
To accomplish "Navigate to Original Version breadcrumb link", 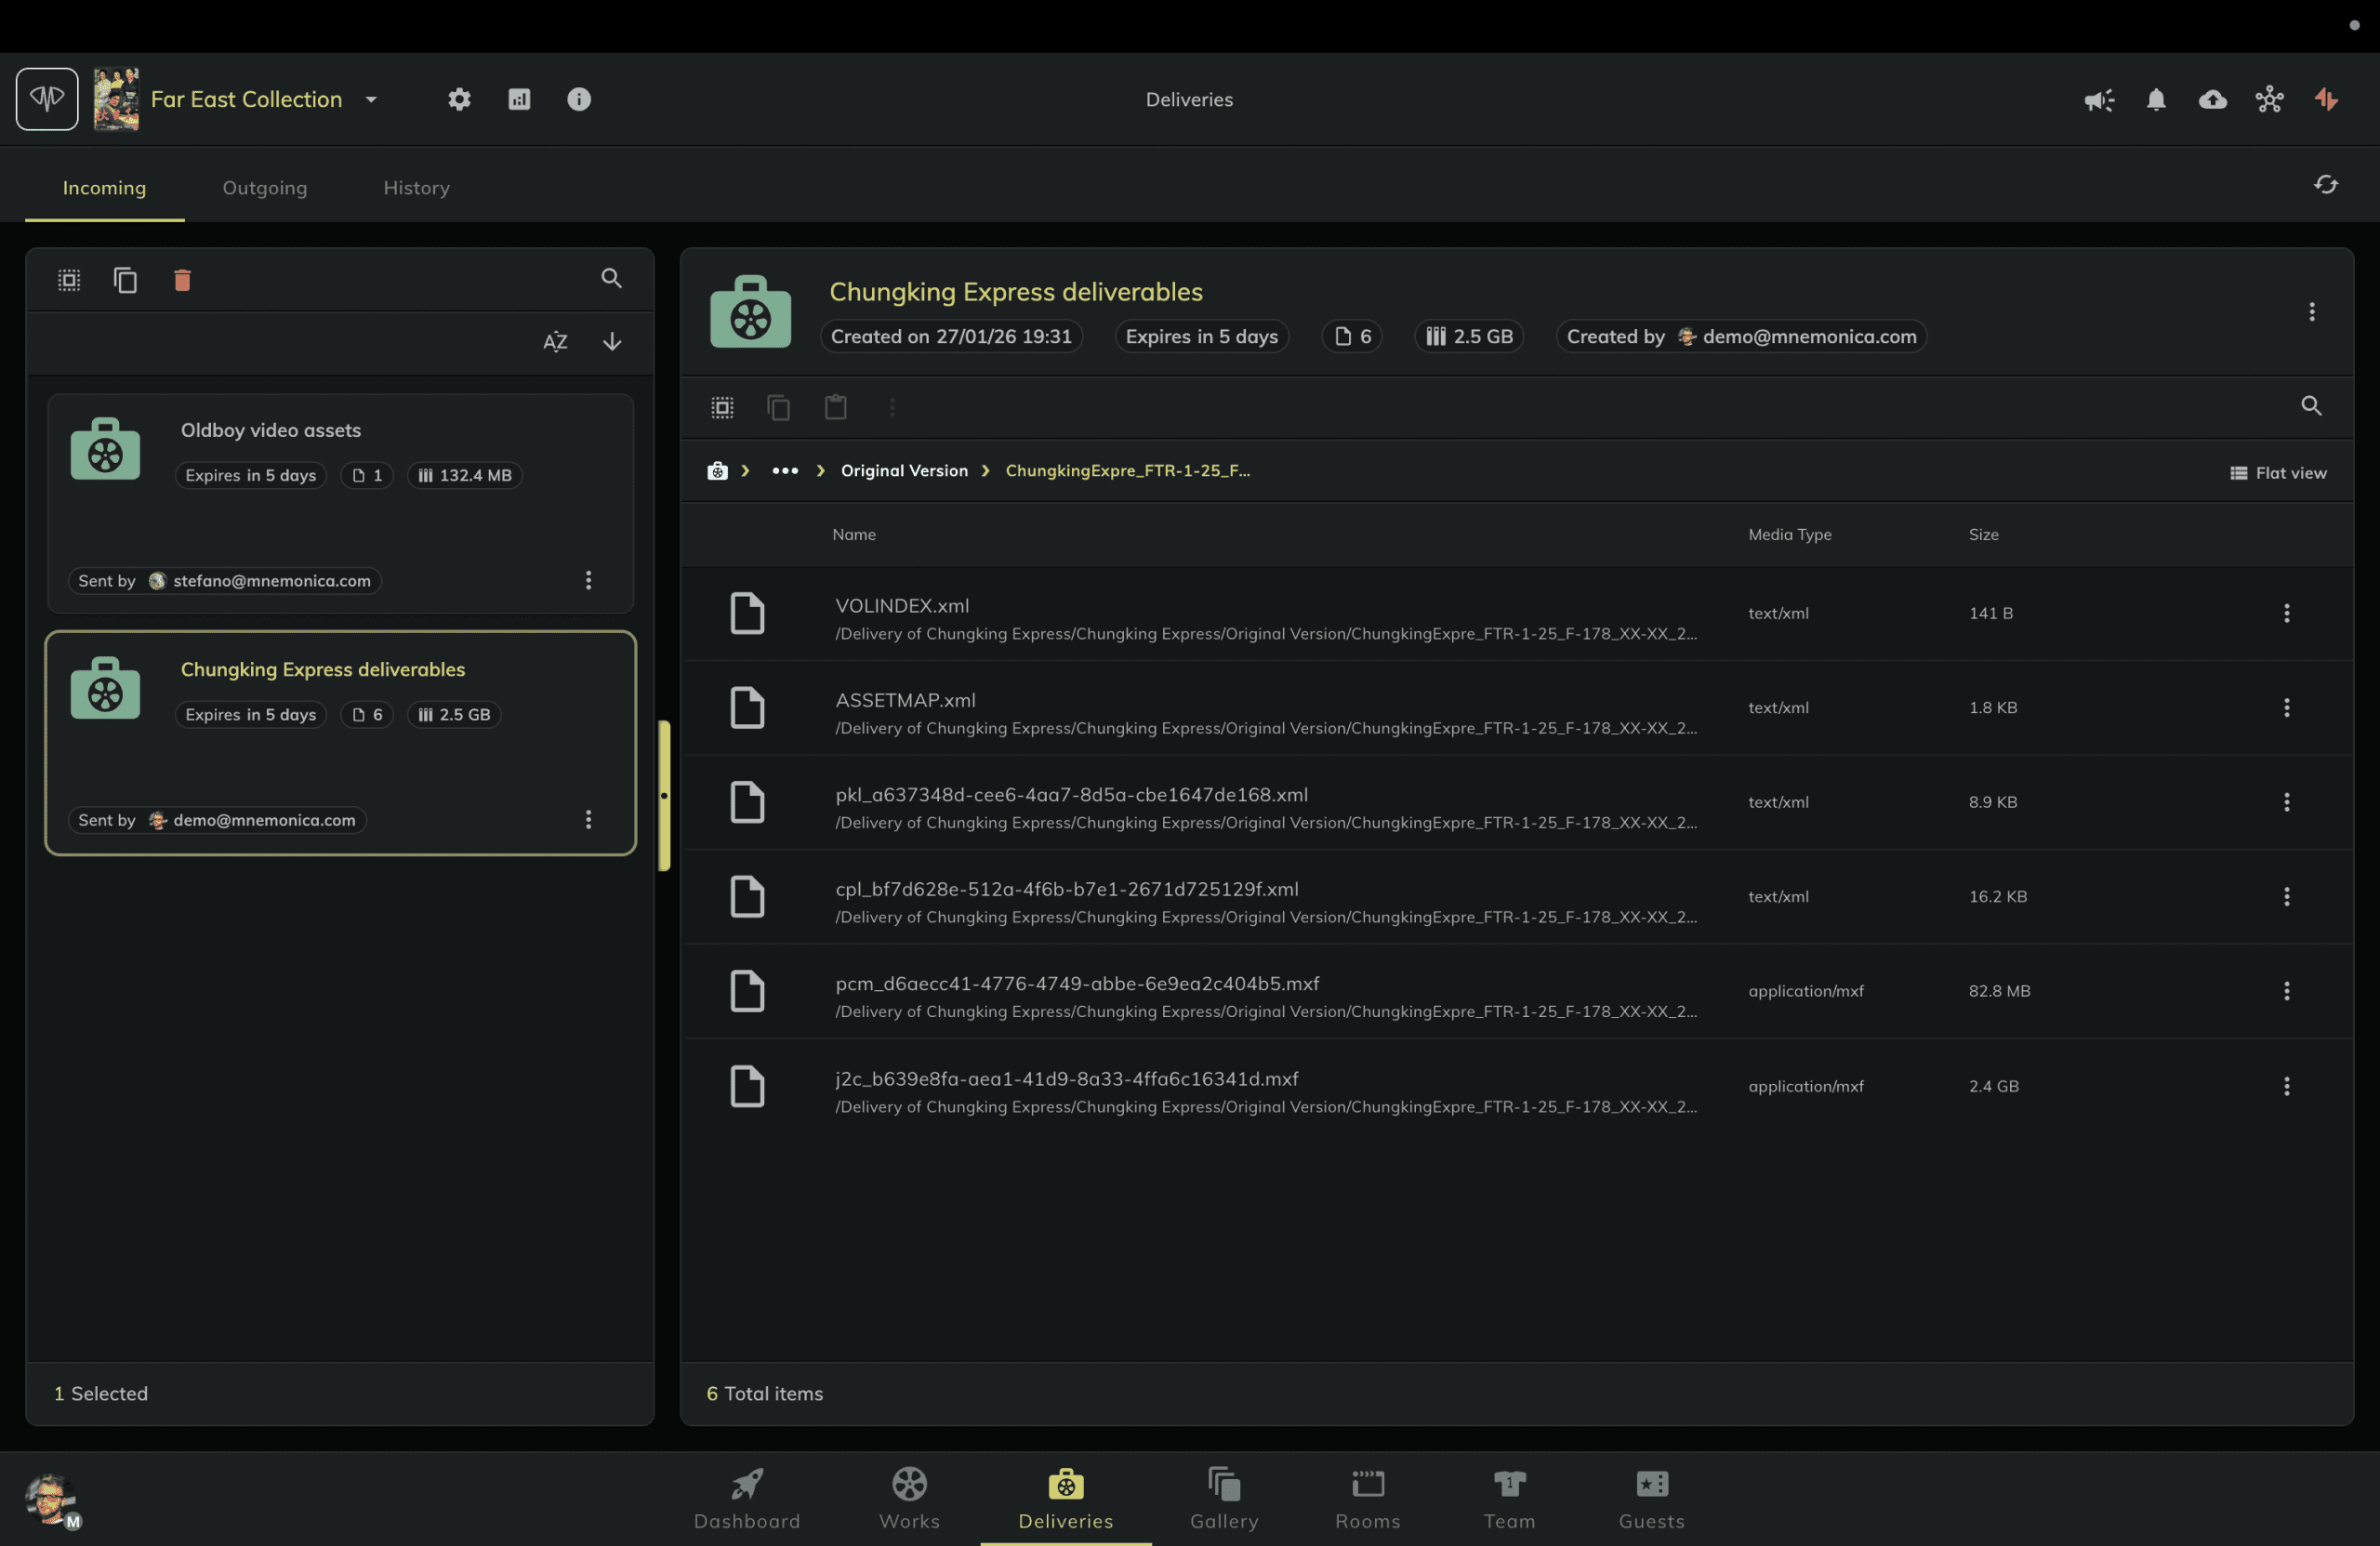I will (903, 470).
